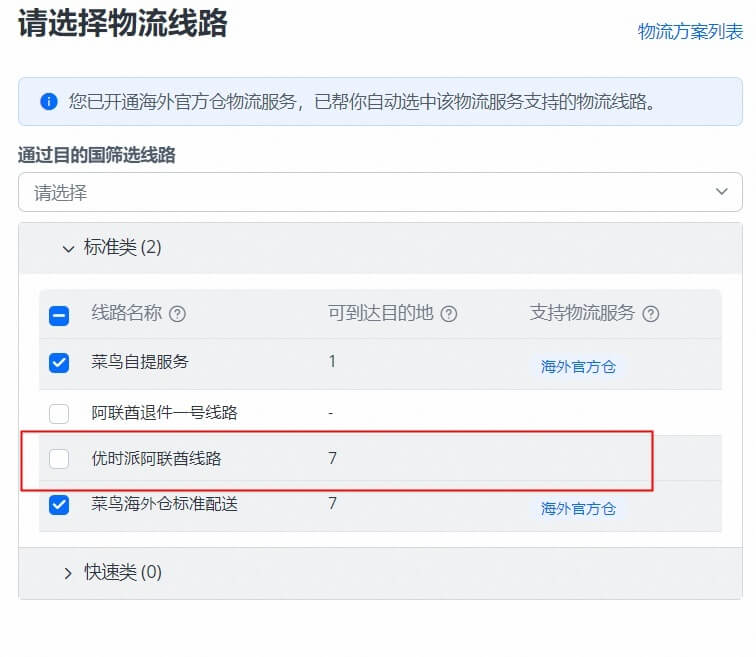Select the 优时派阿联酋线路 route name

156,459
